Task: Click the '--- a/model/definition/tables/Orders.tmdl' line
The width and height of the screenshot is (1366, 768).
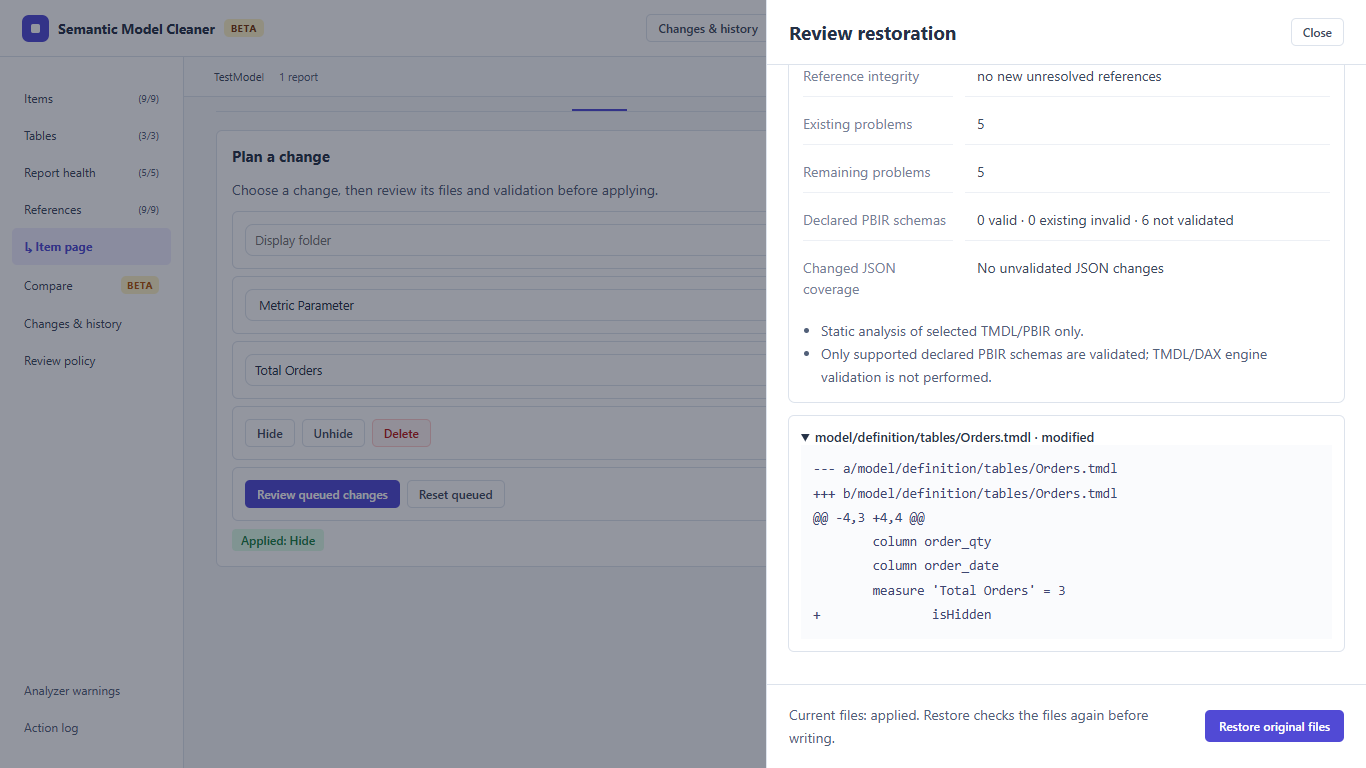Action: pos(965,469)
